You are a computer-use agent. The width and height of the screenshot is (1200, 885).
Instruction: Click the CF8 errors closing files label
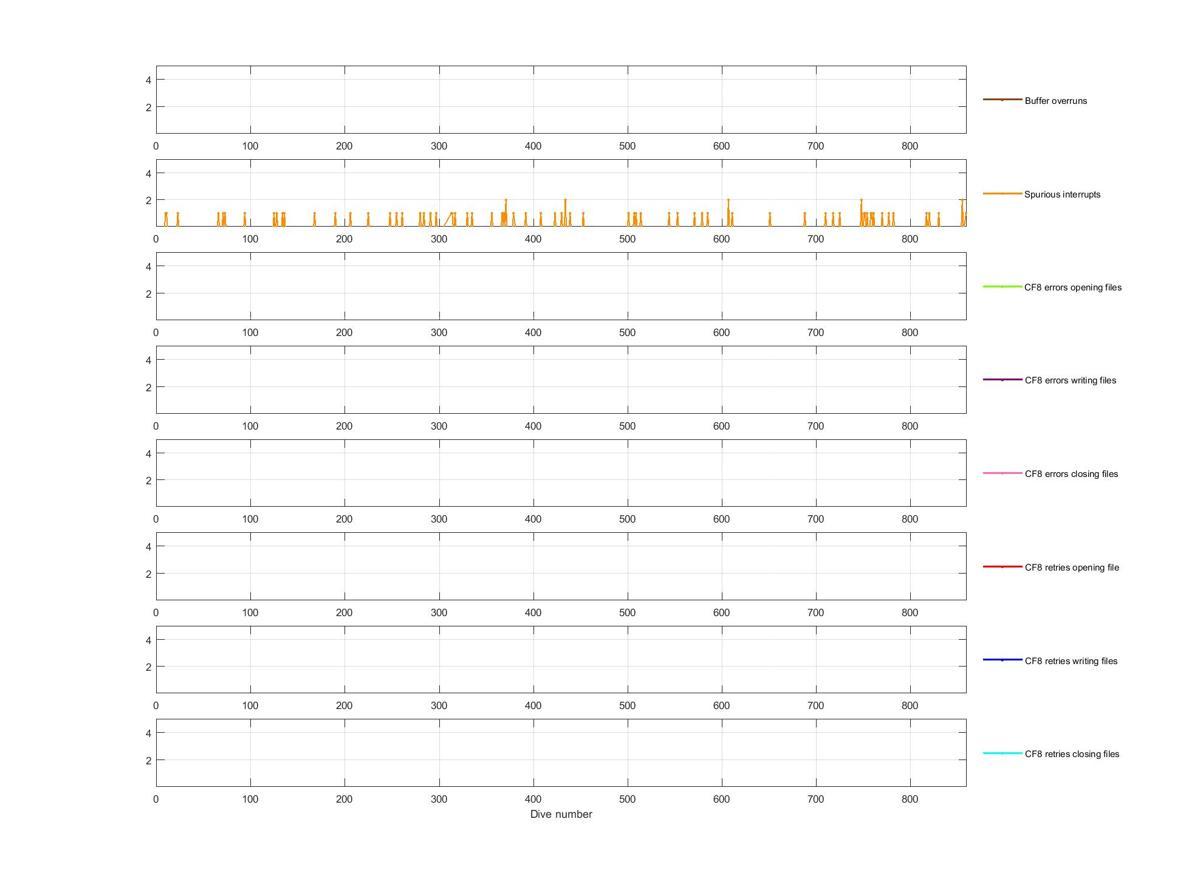click(x=1071, y=474)
